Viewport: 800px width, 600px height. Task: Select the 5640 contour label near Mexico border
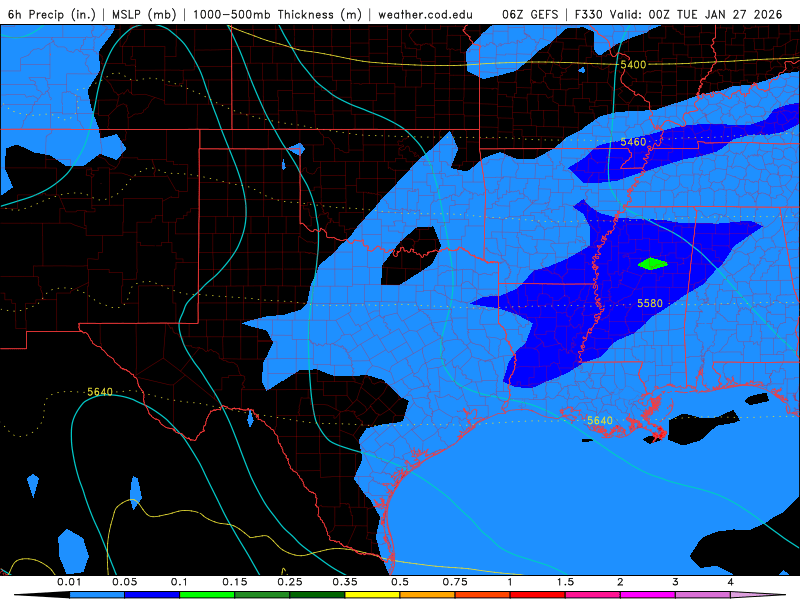click(x=99, y=392)
